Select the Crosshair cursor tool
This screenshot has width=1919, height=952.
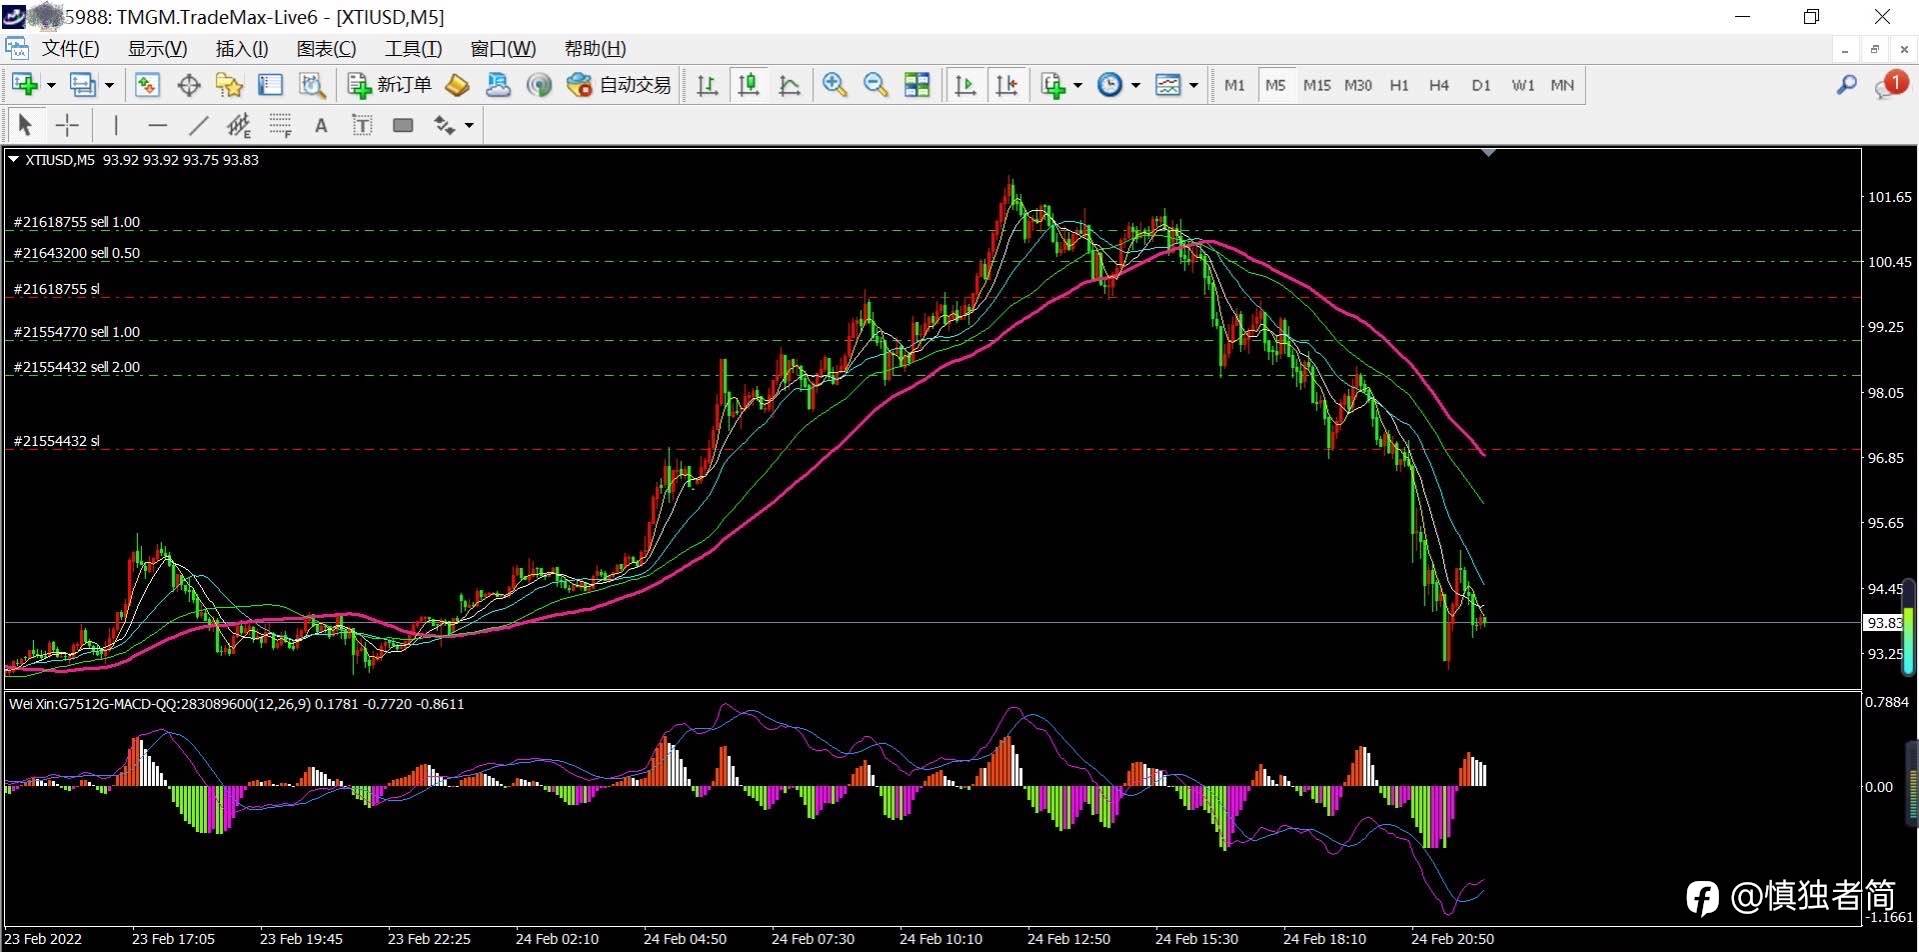[x=67, y=126]
